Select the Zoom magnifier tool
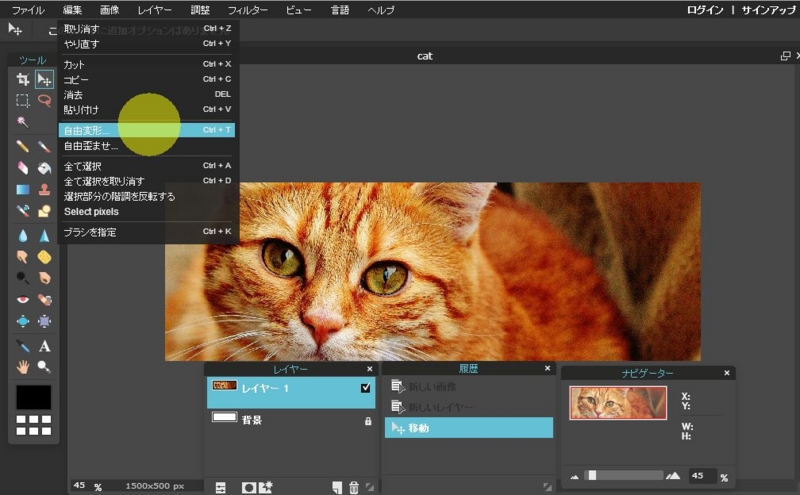 click(x=44, y=367)
